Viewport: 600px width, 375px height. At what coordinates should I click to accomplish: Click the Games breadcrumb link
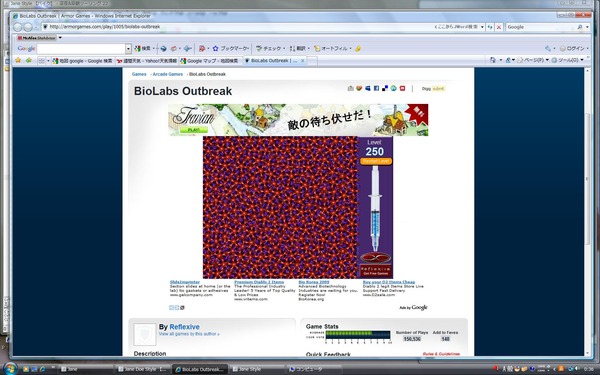139,74
